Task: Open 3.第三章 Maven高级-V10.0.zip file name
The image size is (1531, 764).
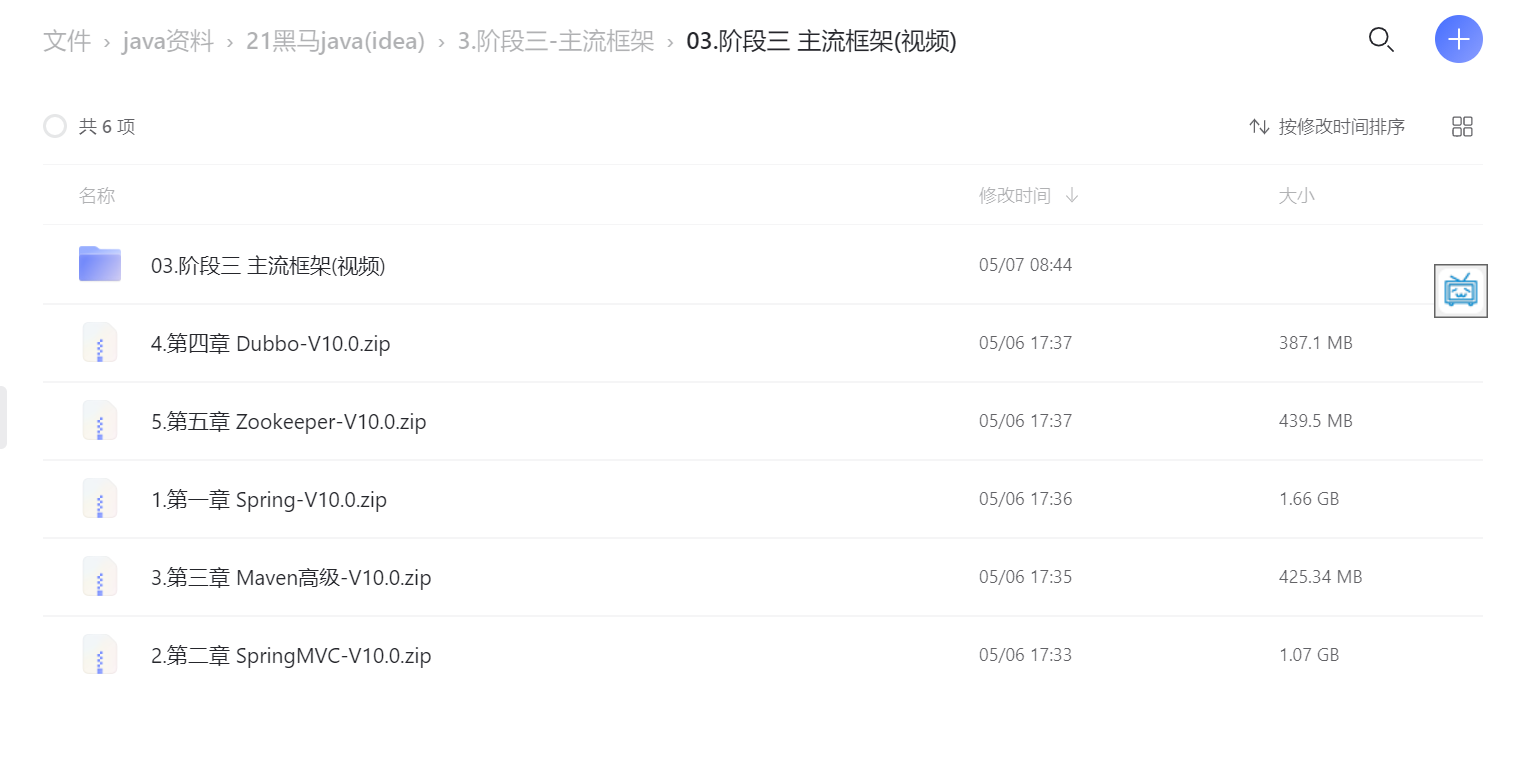Action: (x=291, y=577)
